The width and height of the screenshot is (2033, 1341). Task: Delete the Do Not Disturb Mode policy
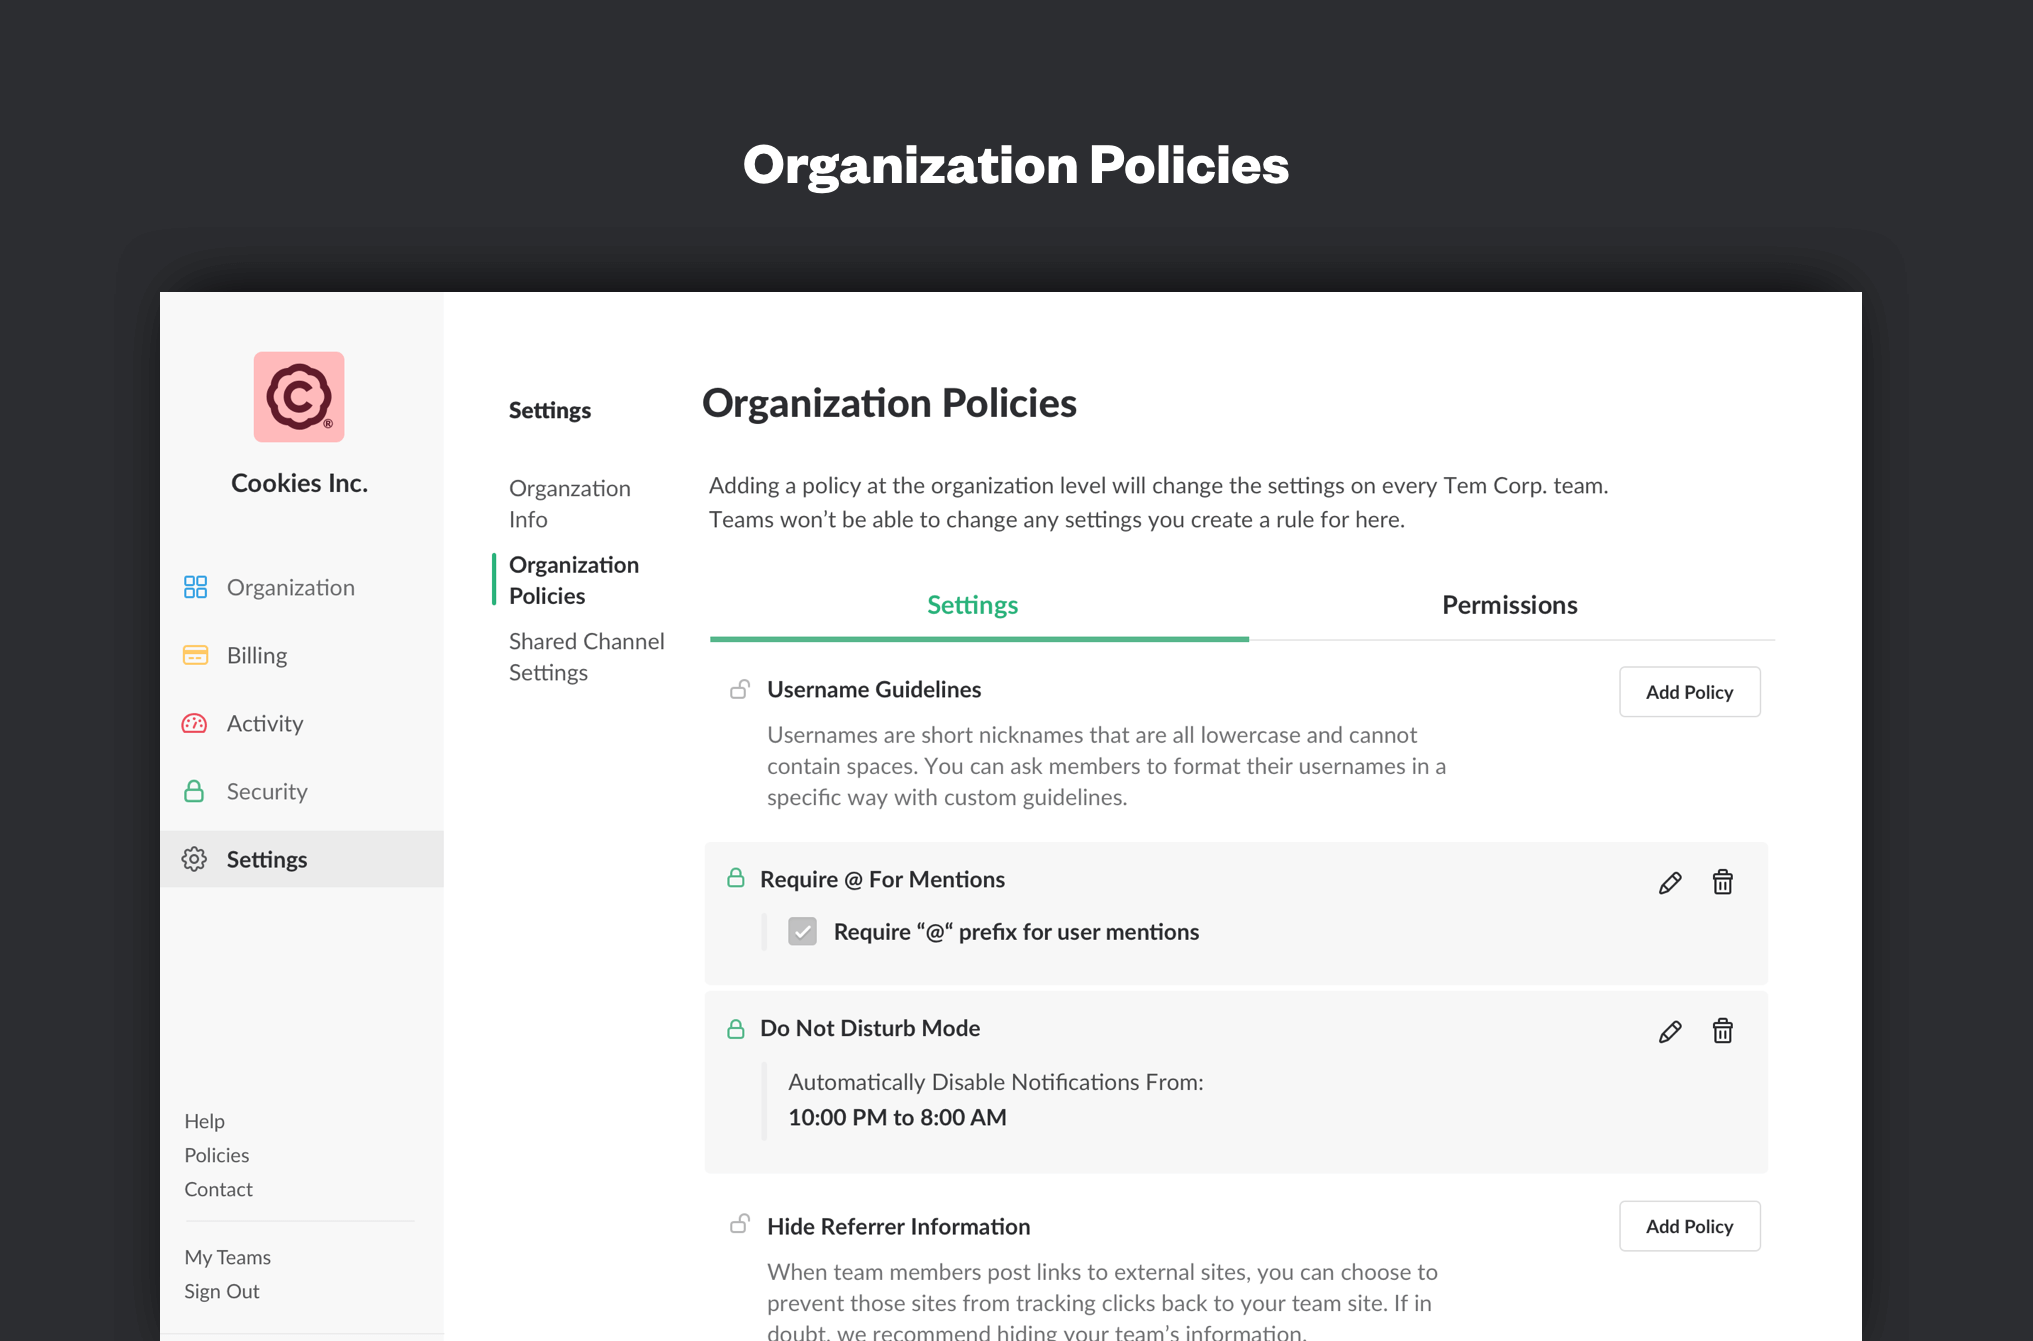(1722, 1031)
